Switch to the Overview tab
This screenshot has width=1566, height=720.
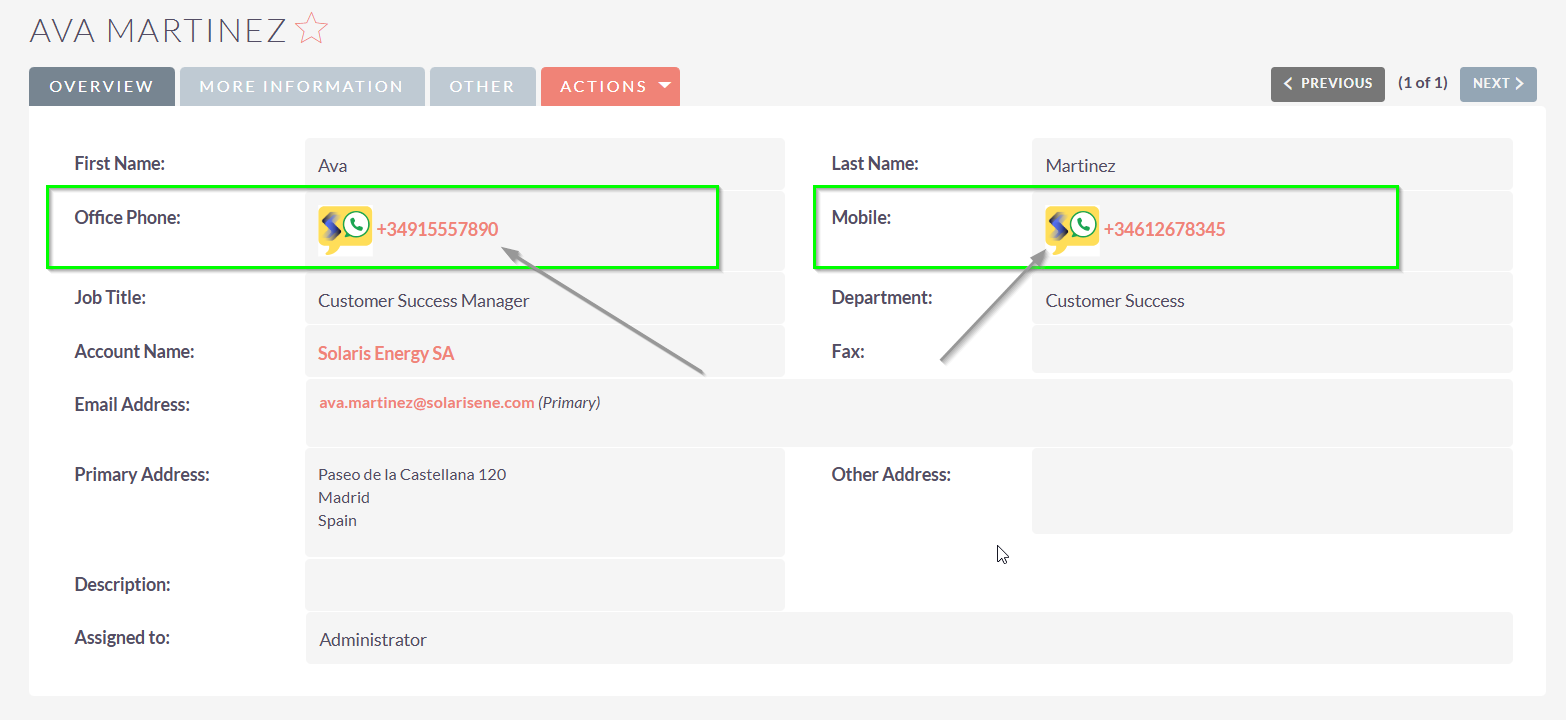102,86
